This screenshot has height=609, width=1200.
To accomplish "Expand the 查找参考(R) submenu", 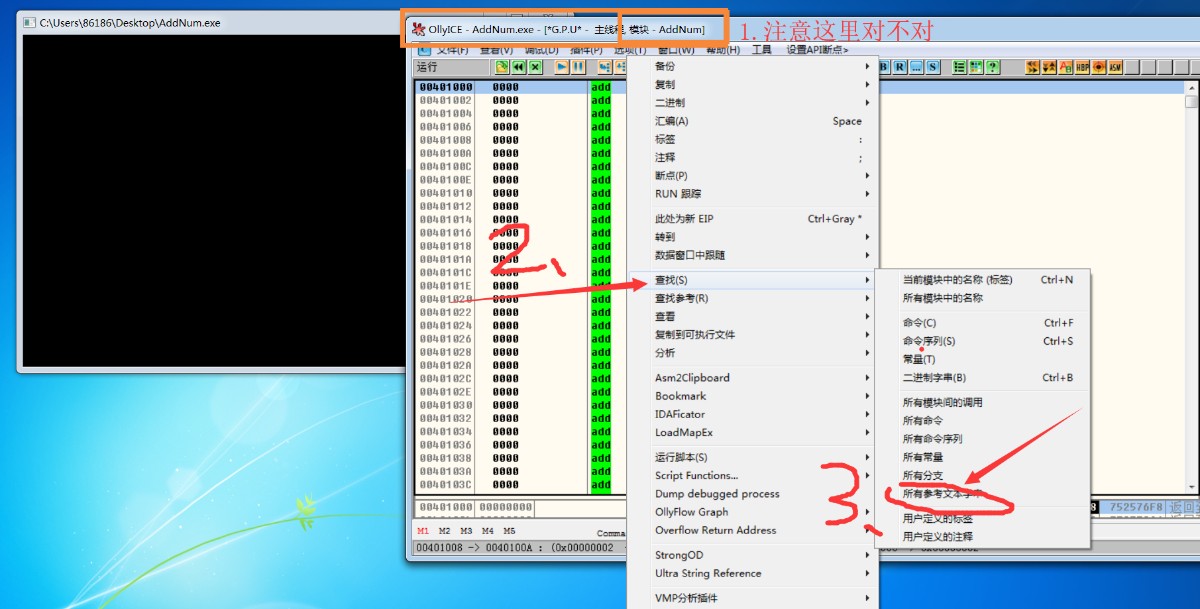I will (x=753, y=298).
